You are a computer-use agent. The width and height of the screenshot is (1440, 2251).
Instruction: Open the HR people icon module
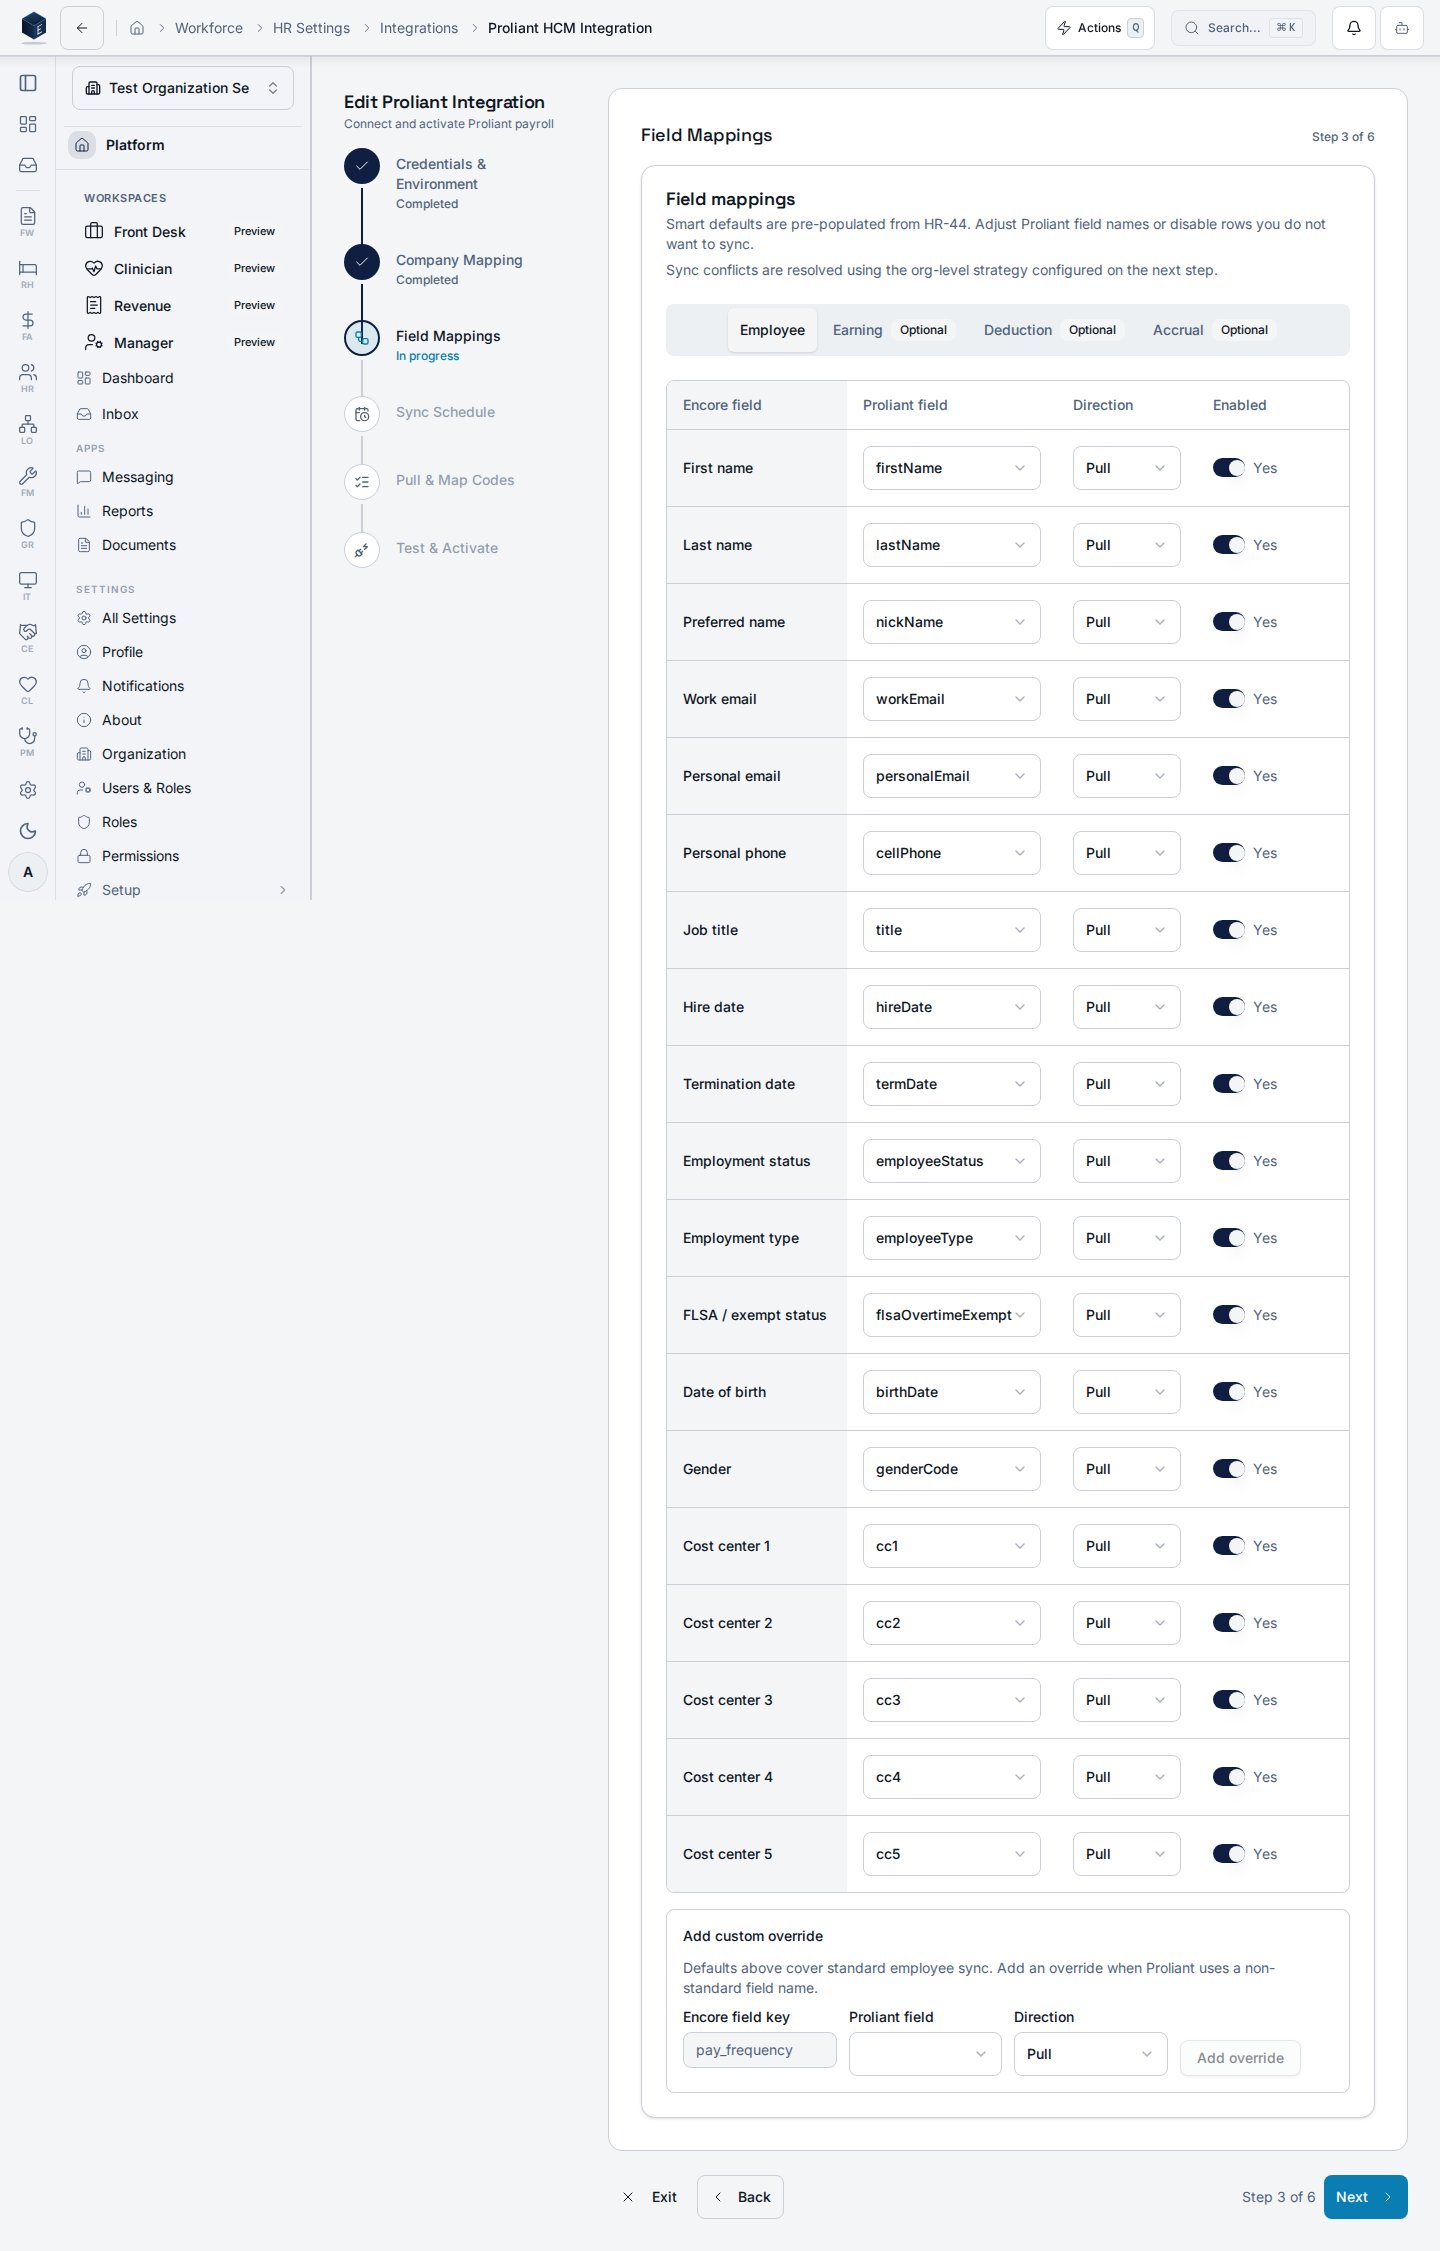pyautogui.click(x=28, y=377)
